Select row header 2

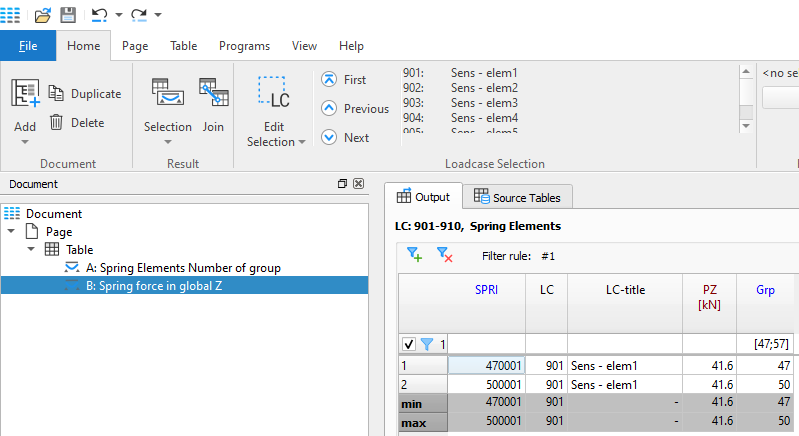(x=423, y=385)
